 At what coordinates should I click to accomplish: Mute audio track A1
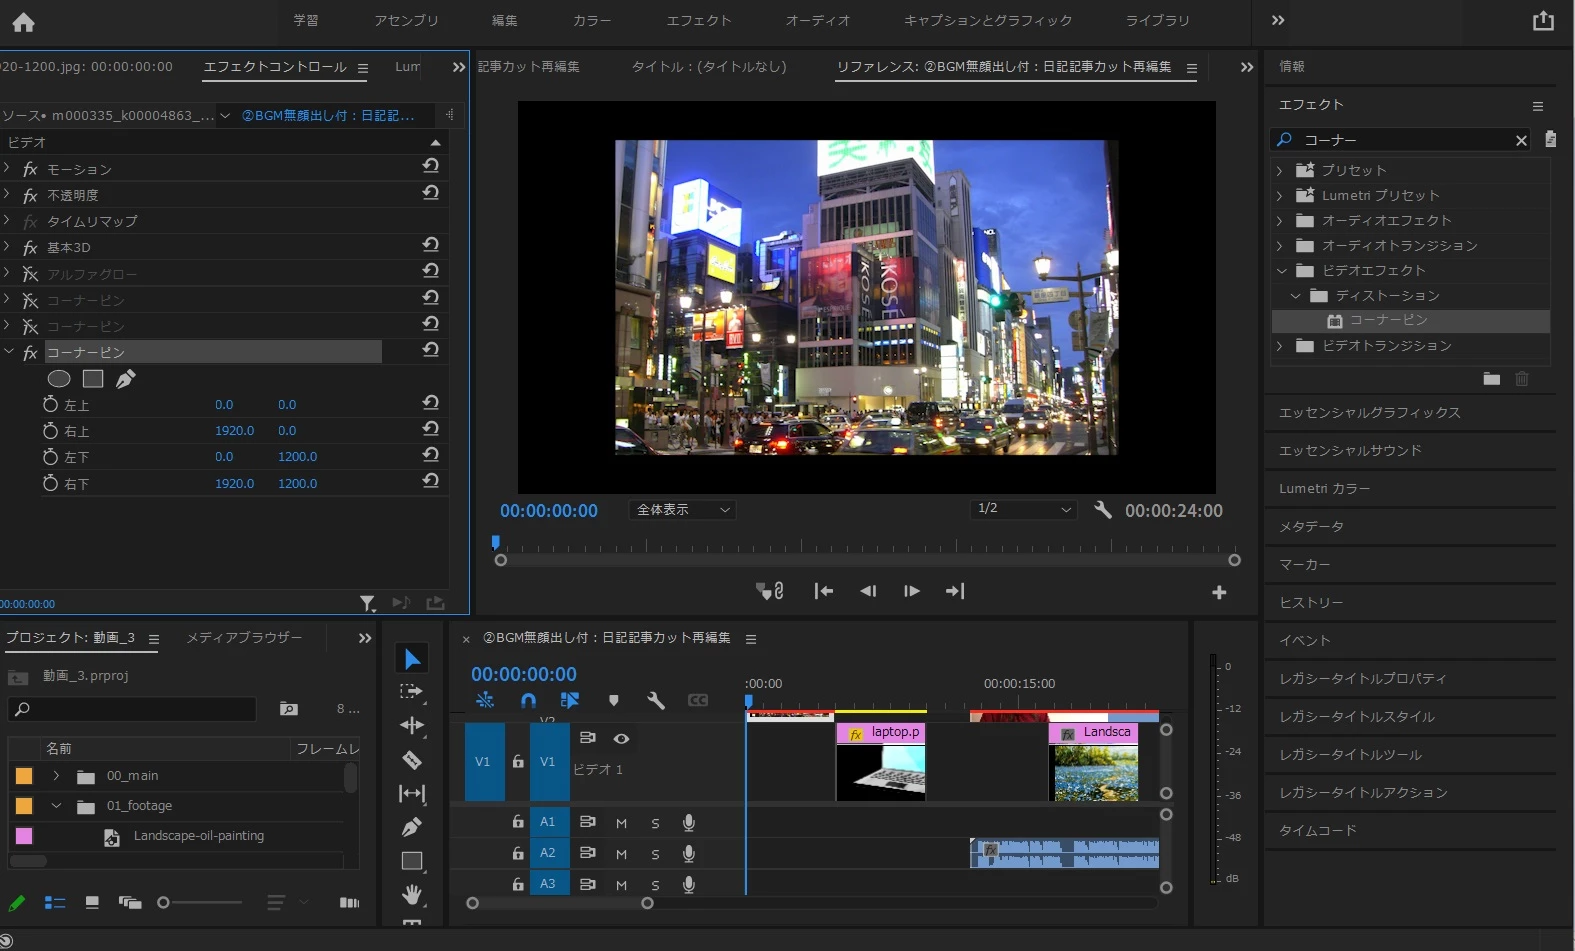621,823
